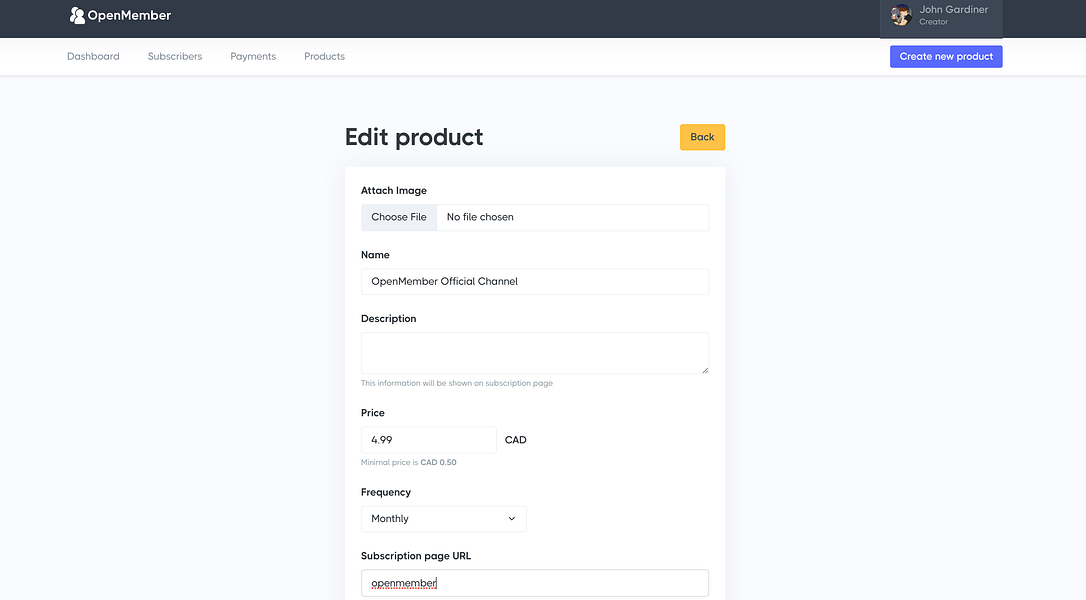Click Create new product button
Image resolution: width=1086 pixels, height=600 pixels.
coord(946,56)
